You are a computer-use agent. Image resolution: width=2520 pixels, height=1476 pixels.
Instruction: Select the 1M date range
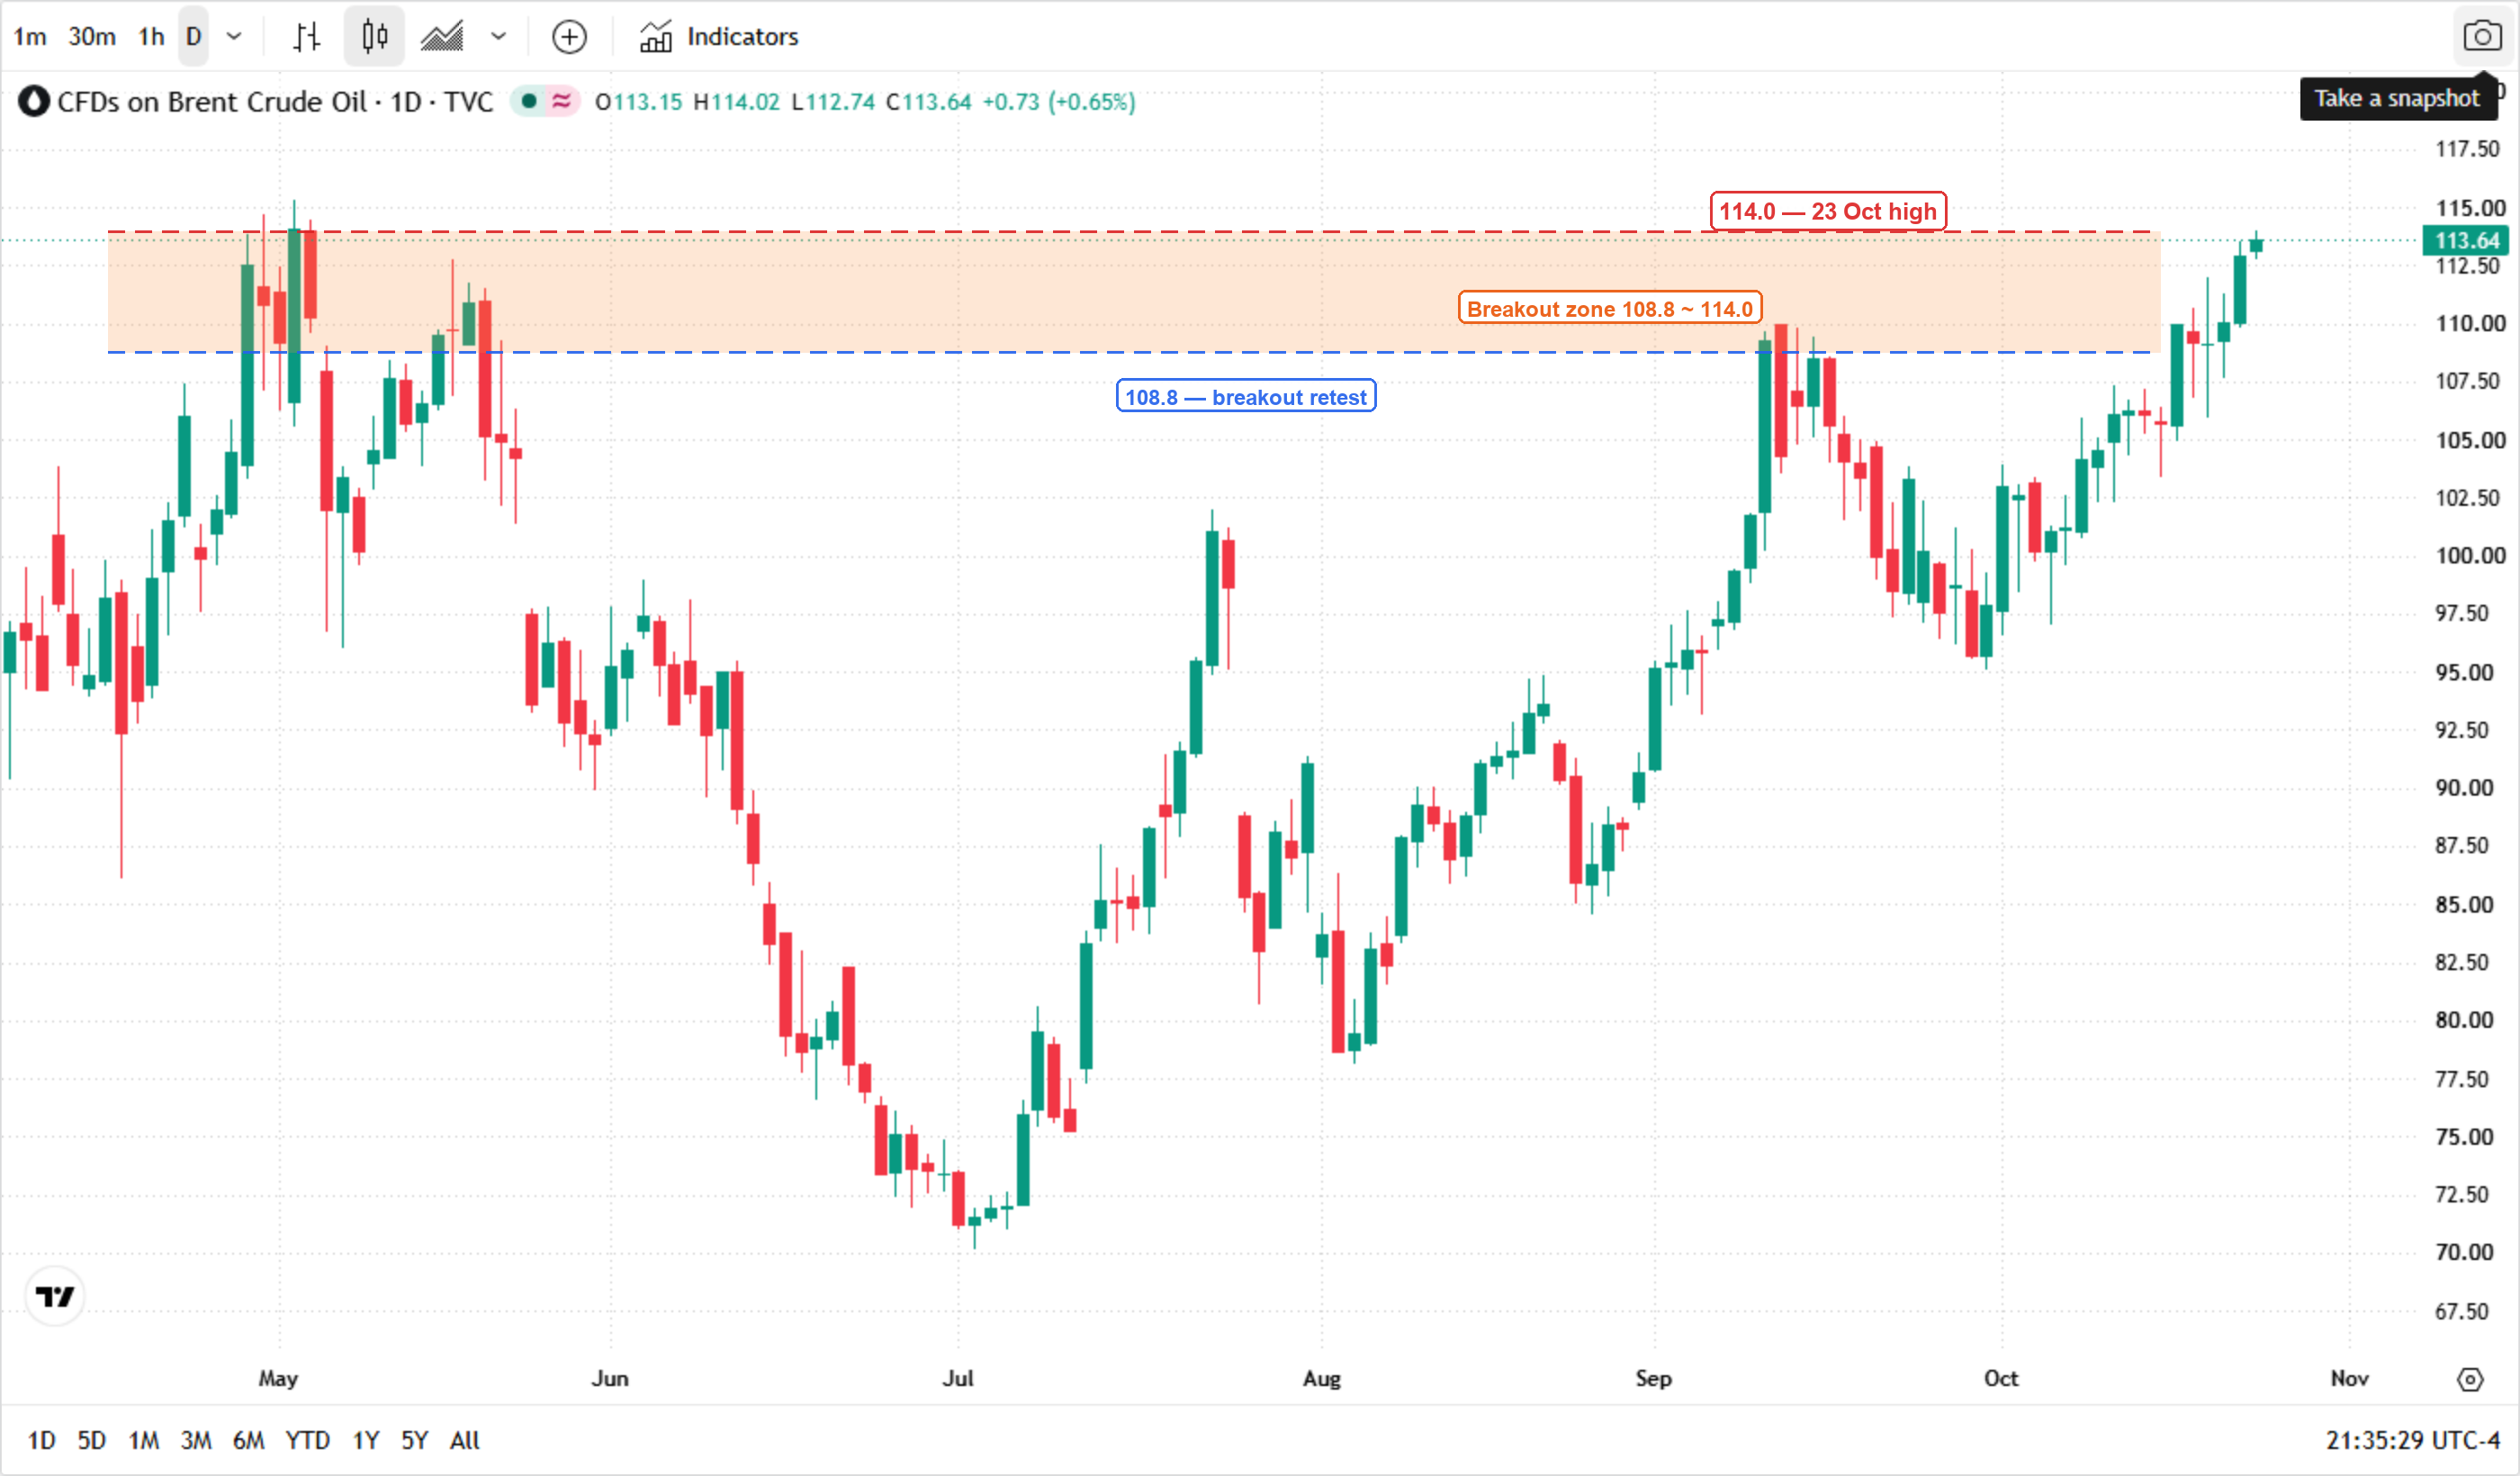[144, 1441]
